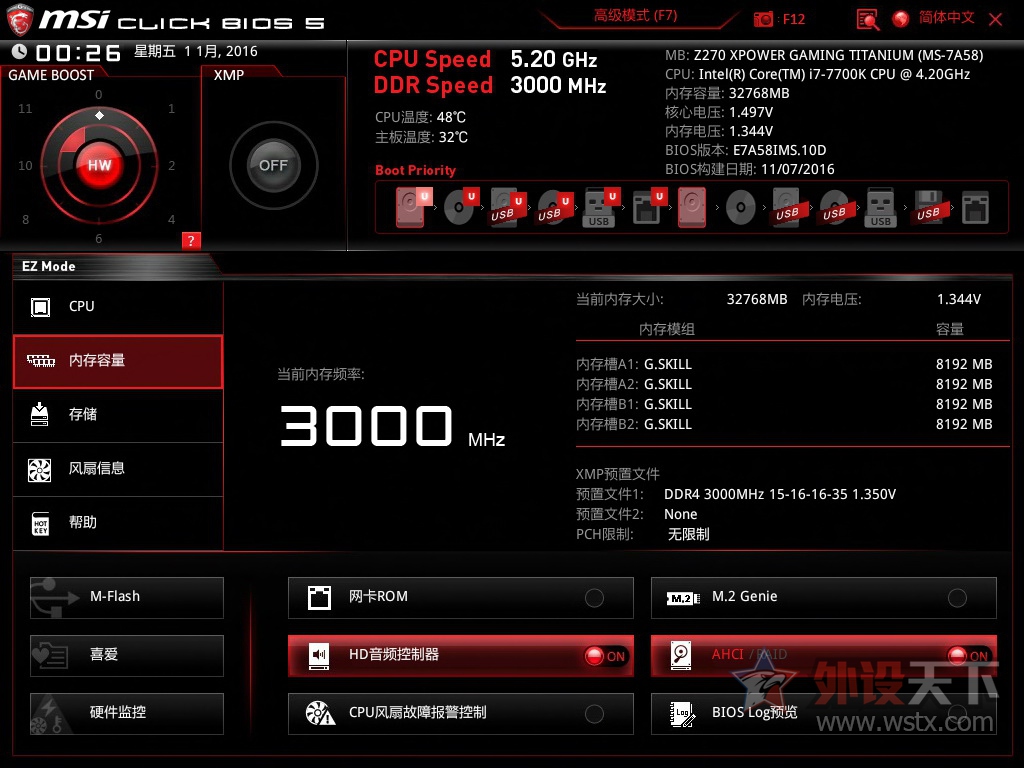Open the 风扇信息 fan info tab
Screen dimensions: 1024x768
point(118,469)
